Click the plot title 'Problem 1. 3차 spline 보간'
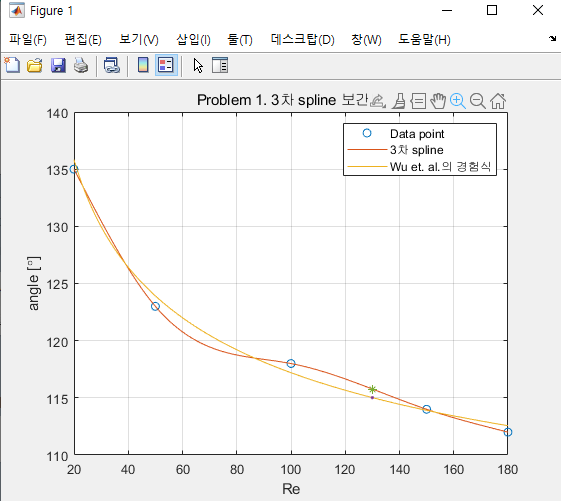561x501 pixels. pos(282,100)
